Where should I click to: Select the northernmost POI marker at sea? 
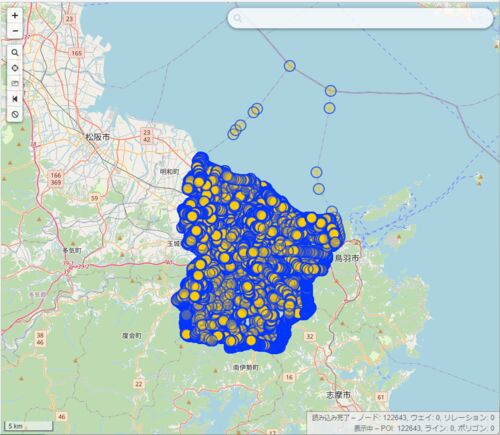[x=290, y=66]
